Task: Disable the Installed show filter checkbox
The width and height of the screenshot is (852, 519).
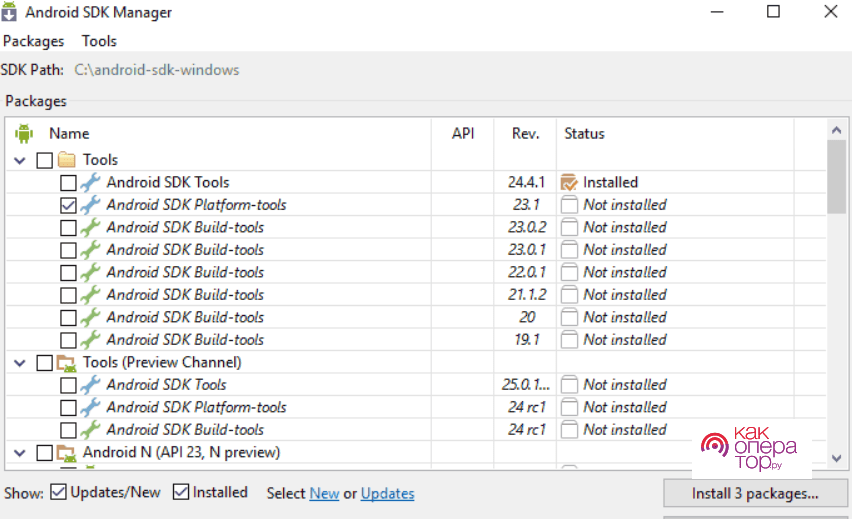Action: point(181,492)
